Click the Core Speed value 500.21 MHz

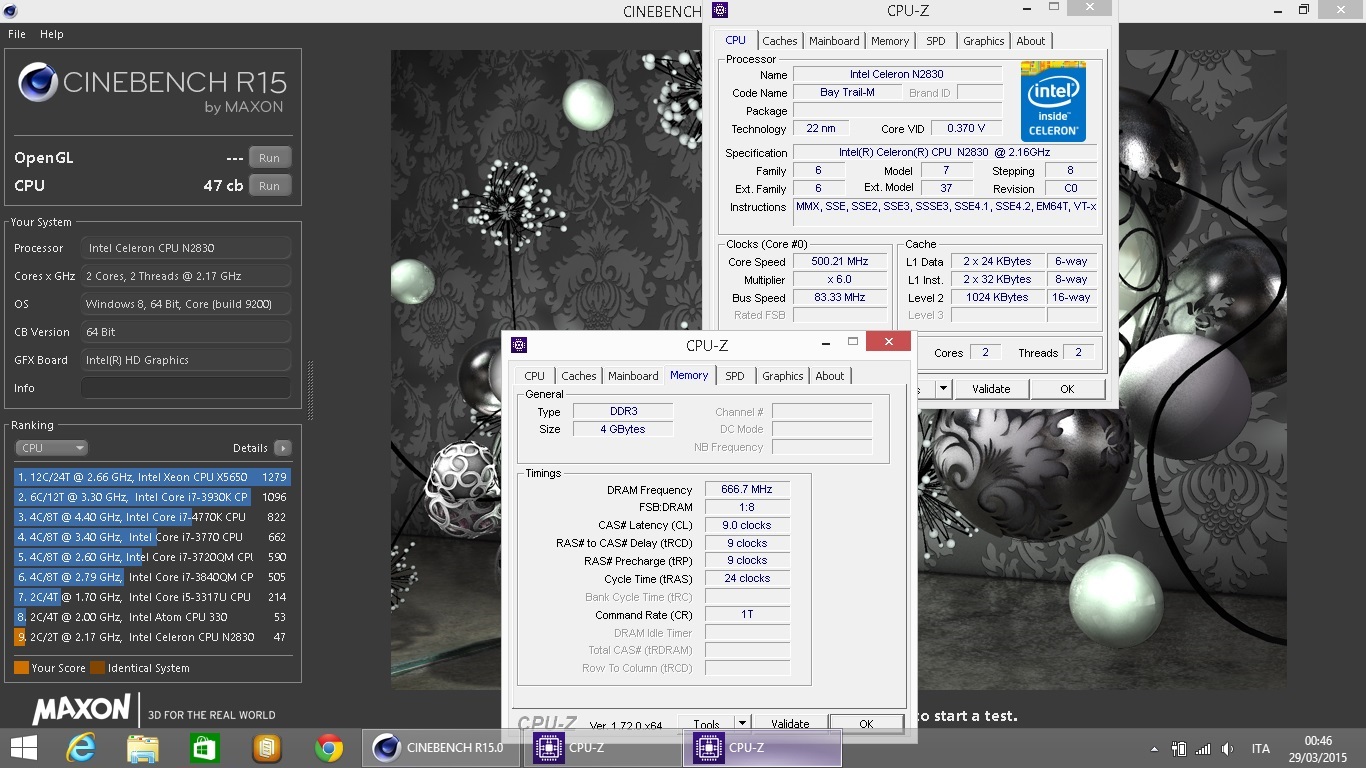coord(840,262)
